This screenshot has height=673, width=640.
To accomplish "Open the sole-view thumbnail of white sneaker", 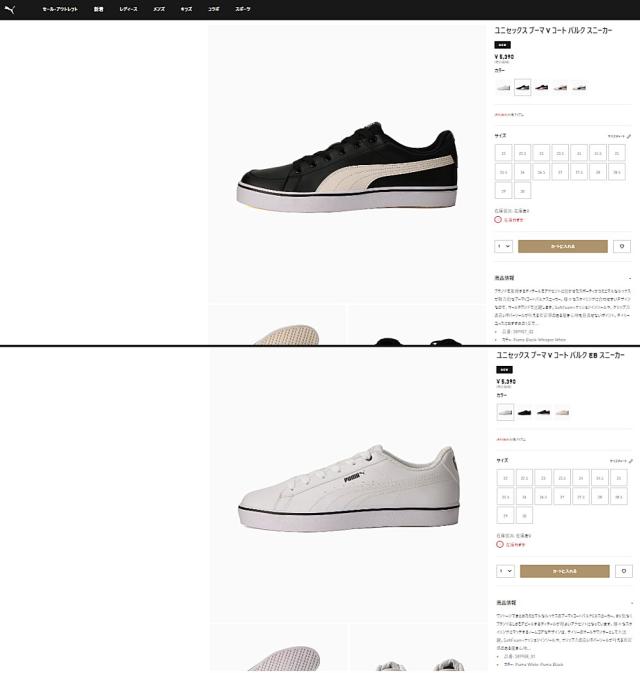I will pyautogui.click(x=278, y=648).
